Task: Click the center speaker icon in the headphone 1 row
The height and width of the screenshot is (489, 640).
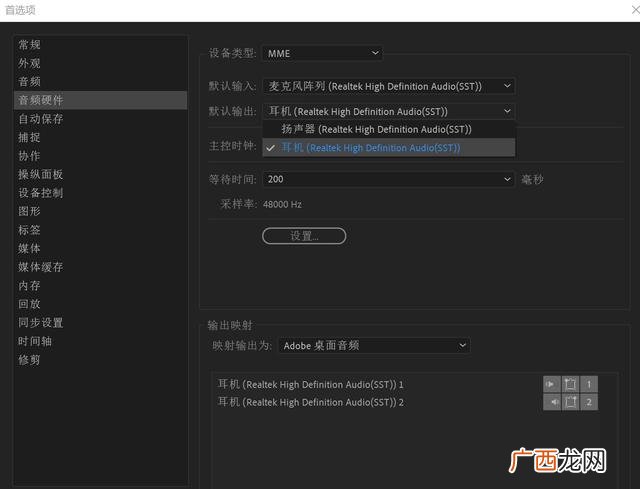Action: pos(570,384)
